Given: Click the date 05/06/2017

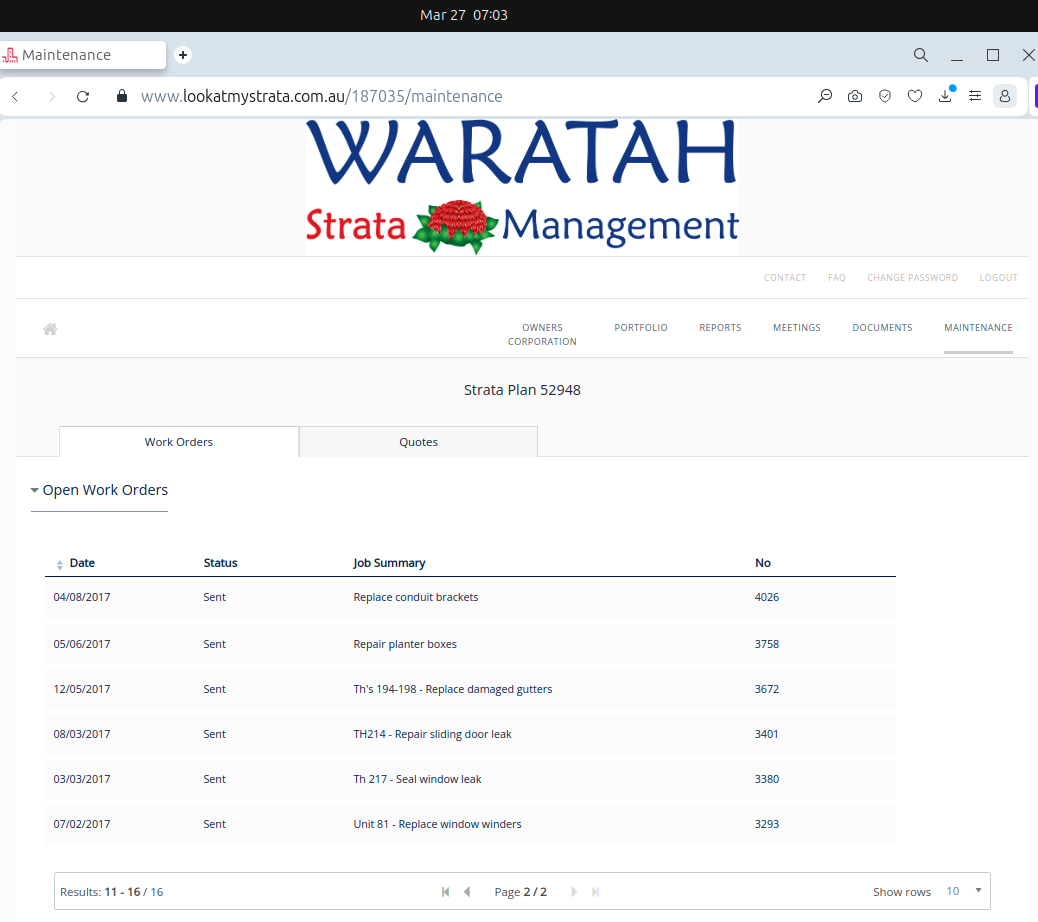Looking at the screenshot, I should [x=82, y=644].
